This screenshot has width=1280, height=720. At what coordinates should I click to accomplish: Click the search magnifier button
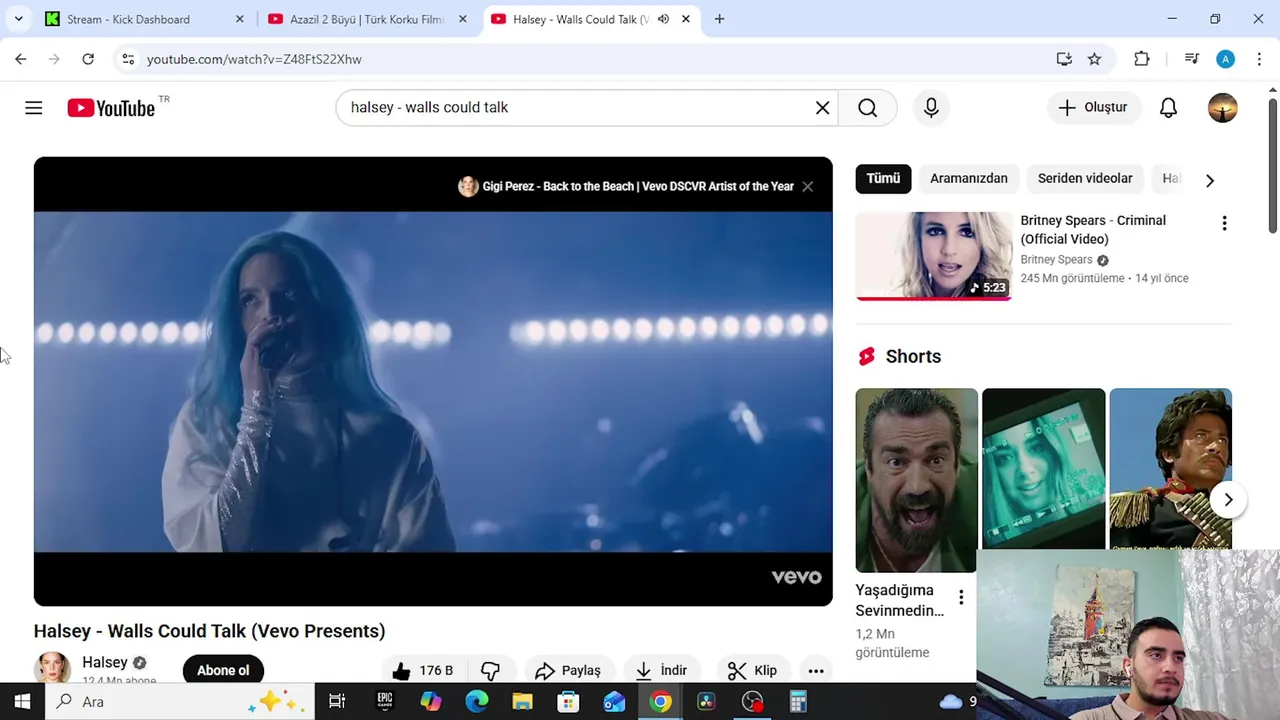tap(867, 108)
